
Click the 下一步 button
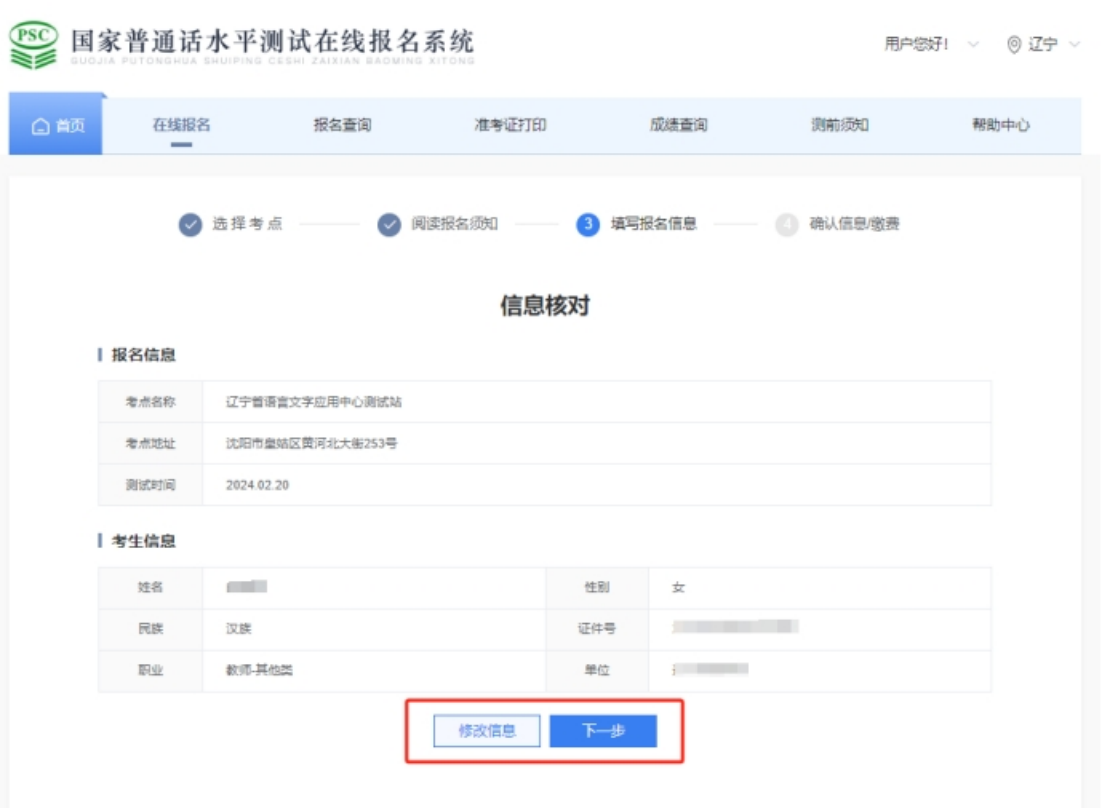coord(603,731)
